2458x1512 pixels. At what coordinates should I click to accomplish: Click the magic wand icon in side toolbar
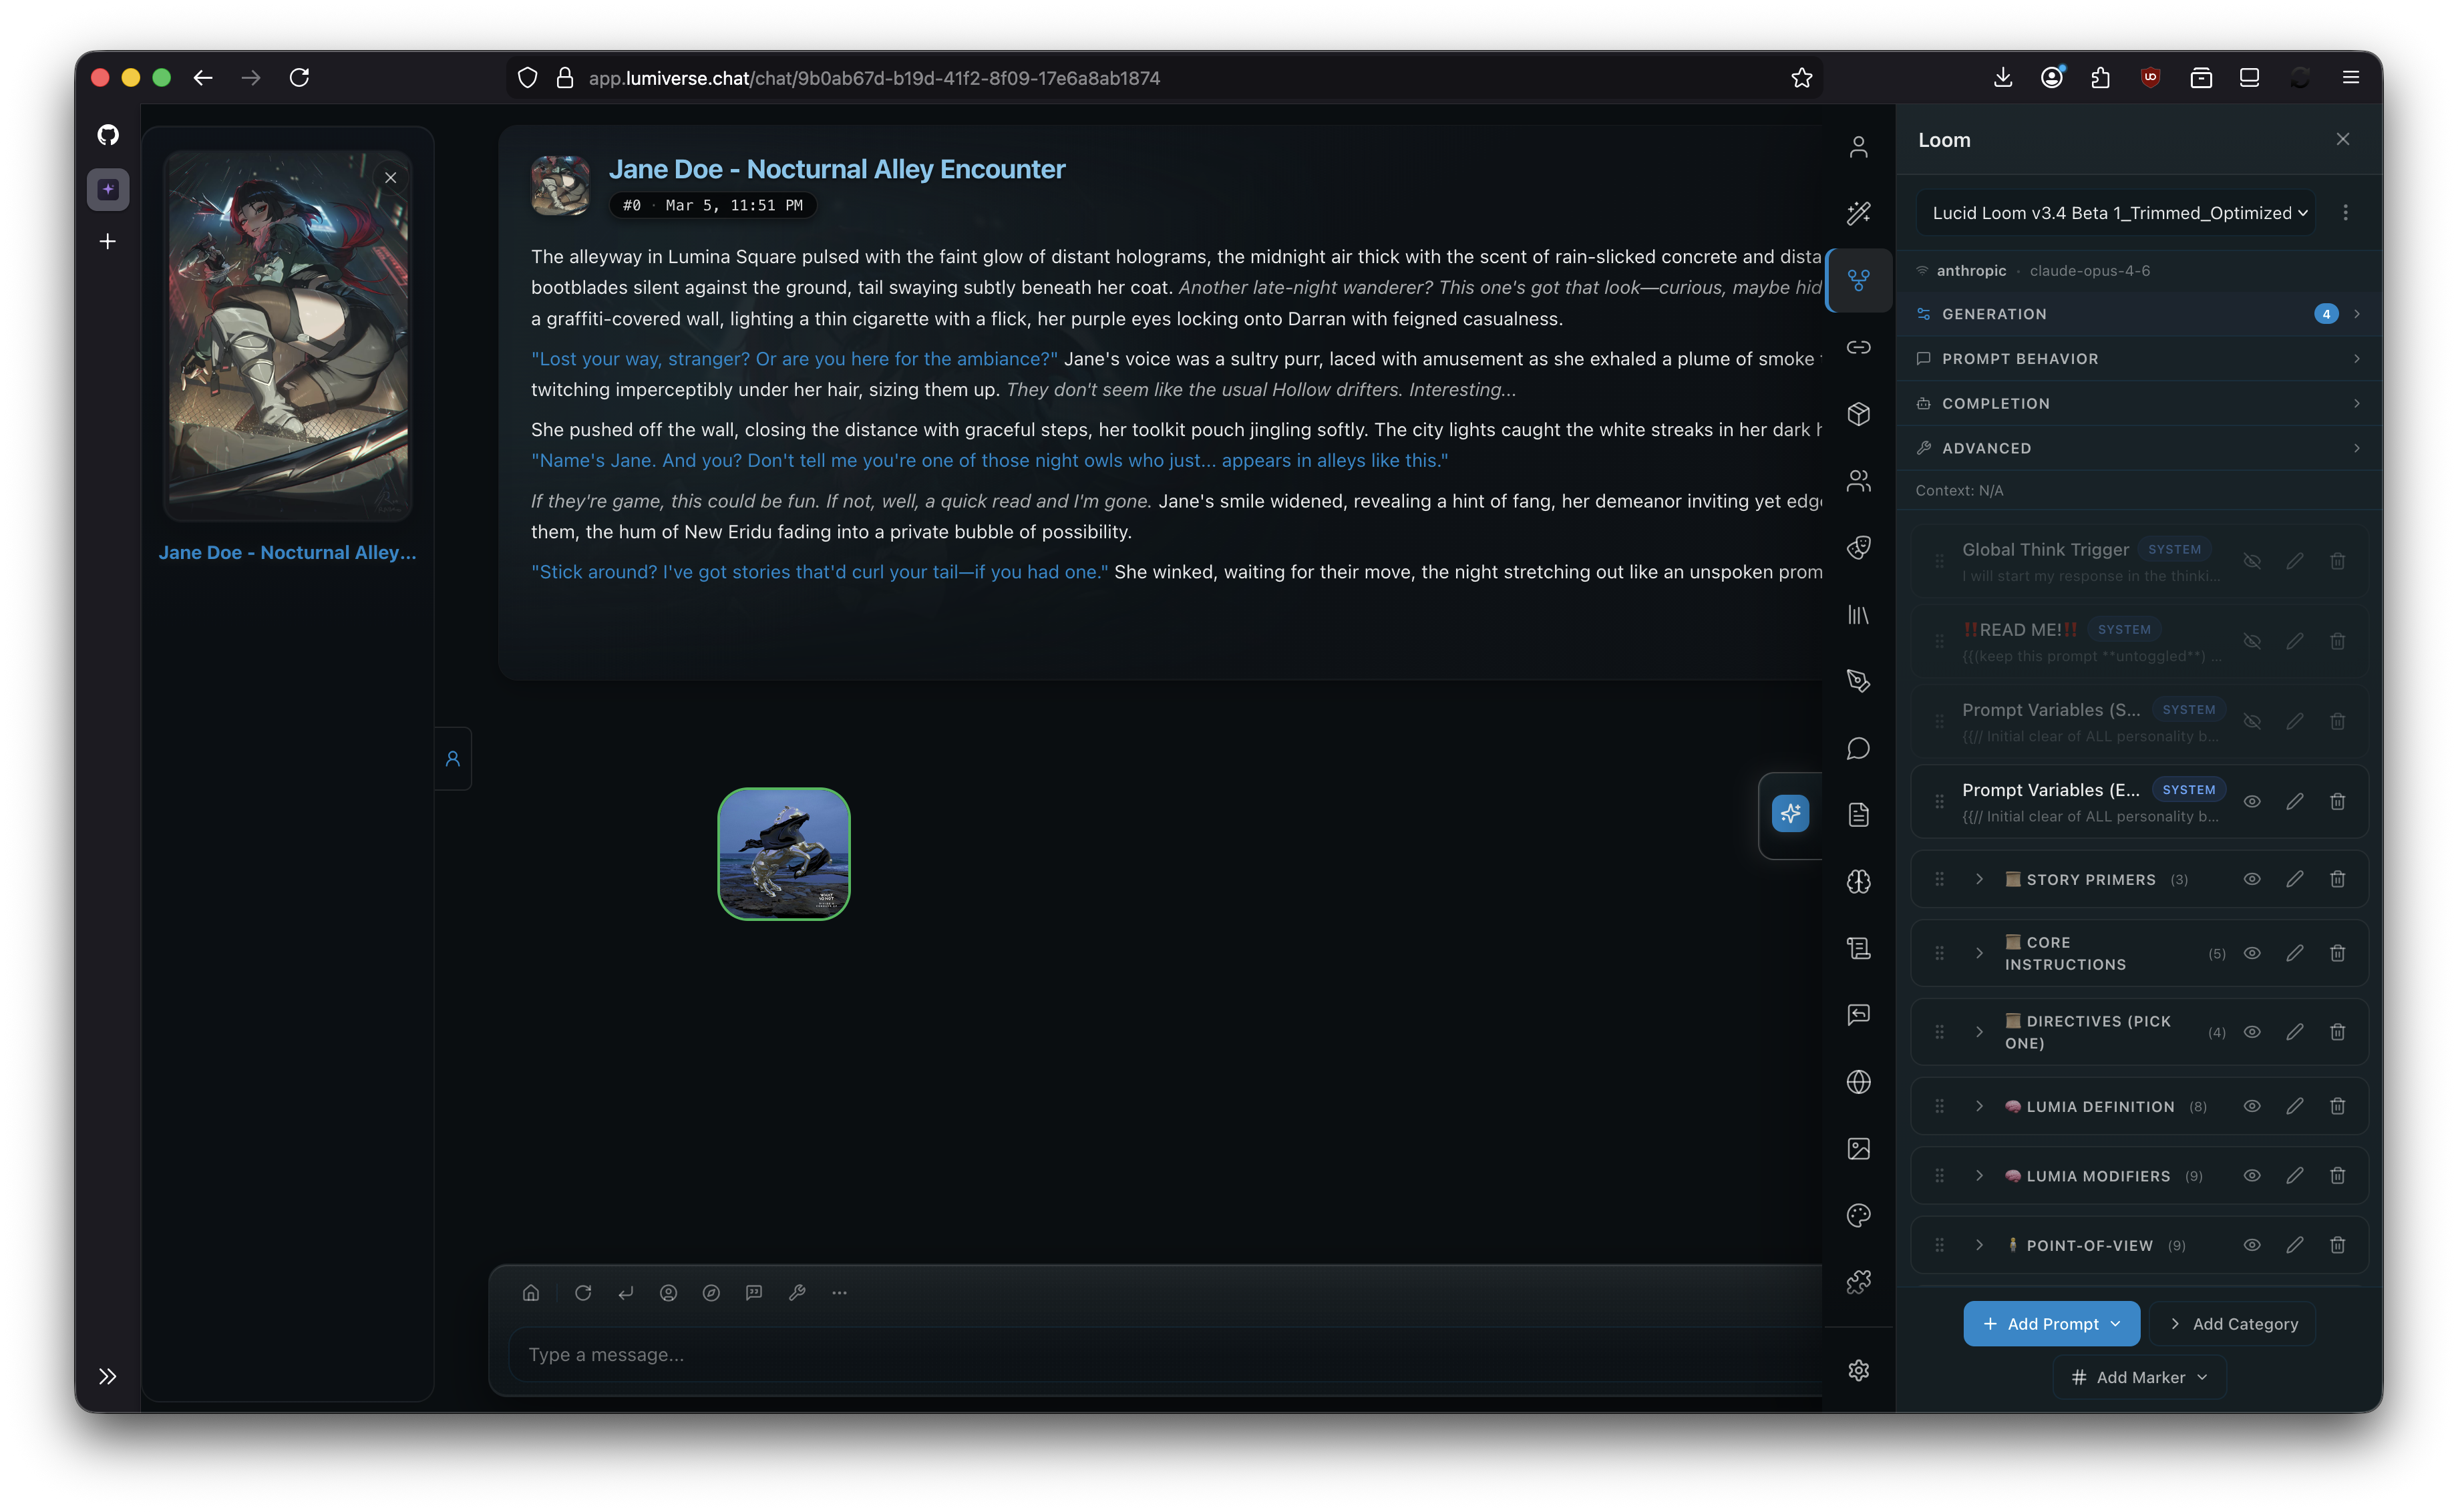[1858, 213]
